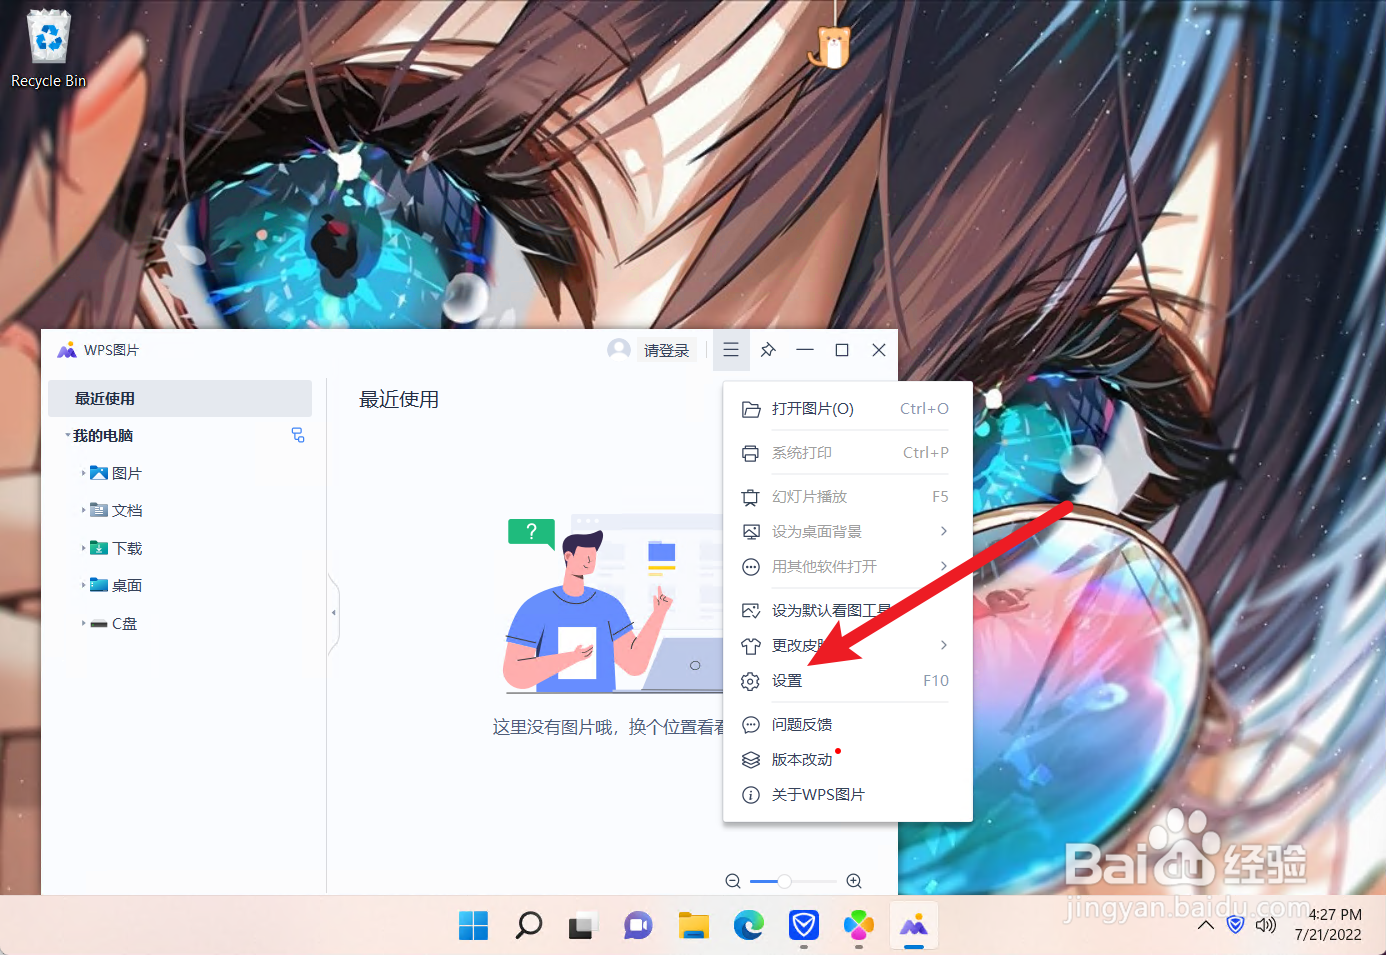Image resolution: width=1386 pixels, height=955 pixels.
Task: Select 最近使用 in the sidebar
Action: pos(180,398)
